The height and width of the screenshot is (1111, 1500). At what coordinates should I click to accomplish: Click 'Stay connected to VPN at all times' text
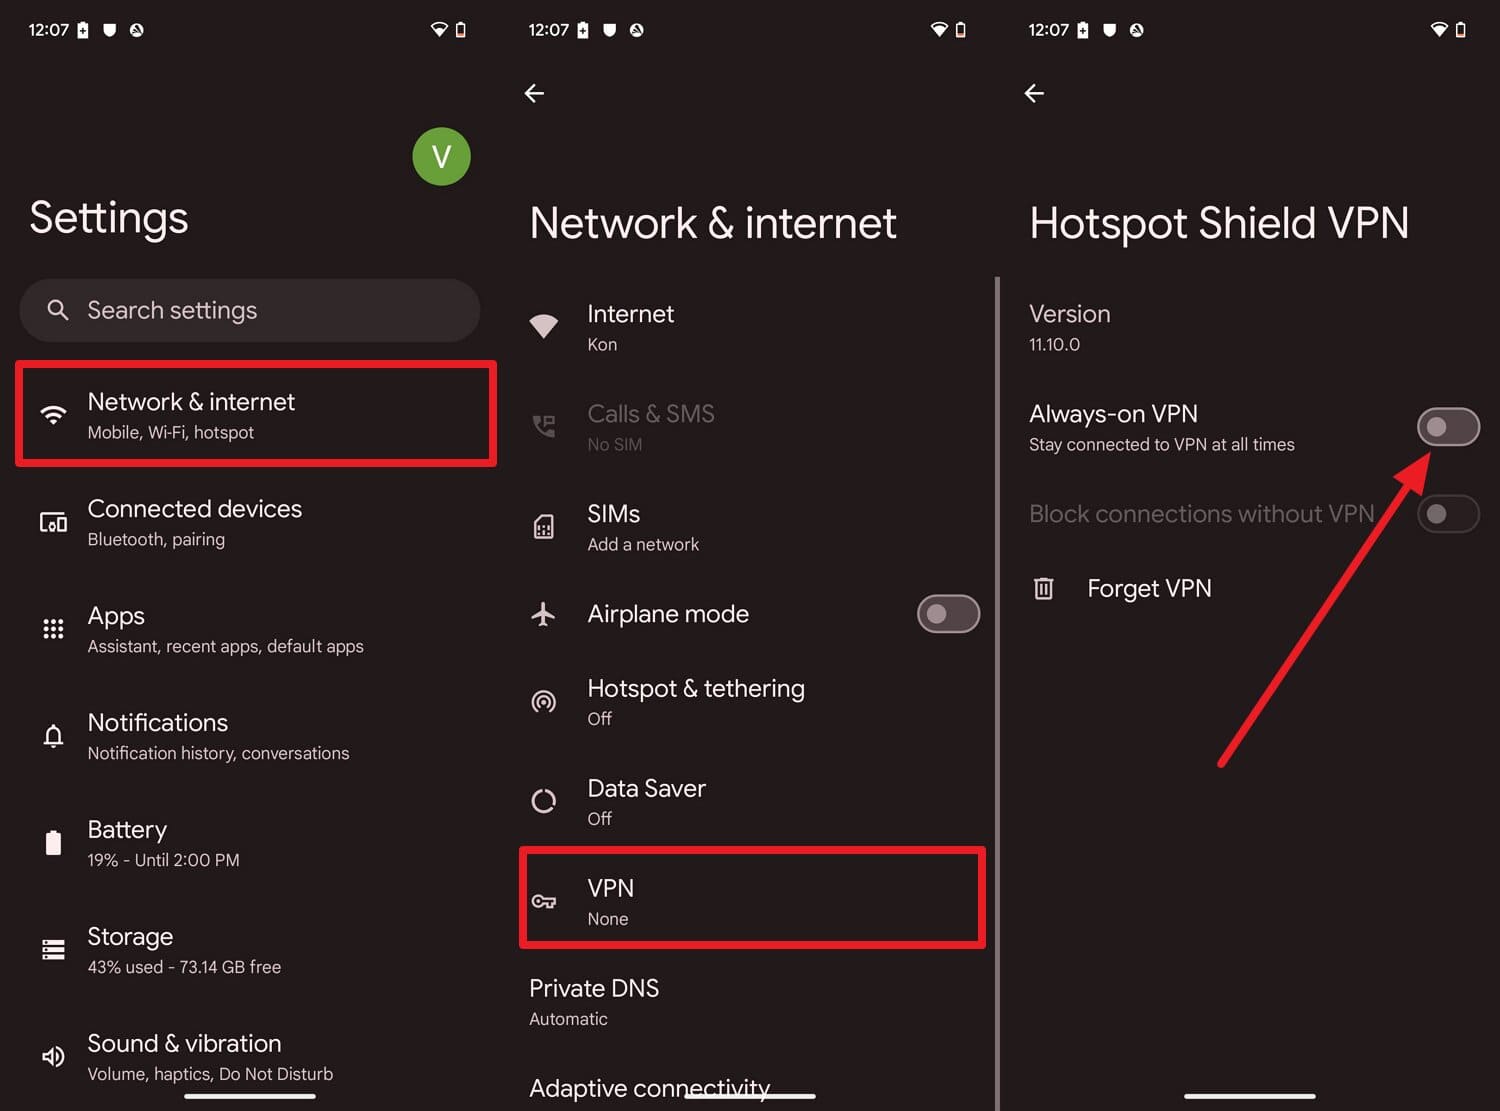(x=1162, y=444)
